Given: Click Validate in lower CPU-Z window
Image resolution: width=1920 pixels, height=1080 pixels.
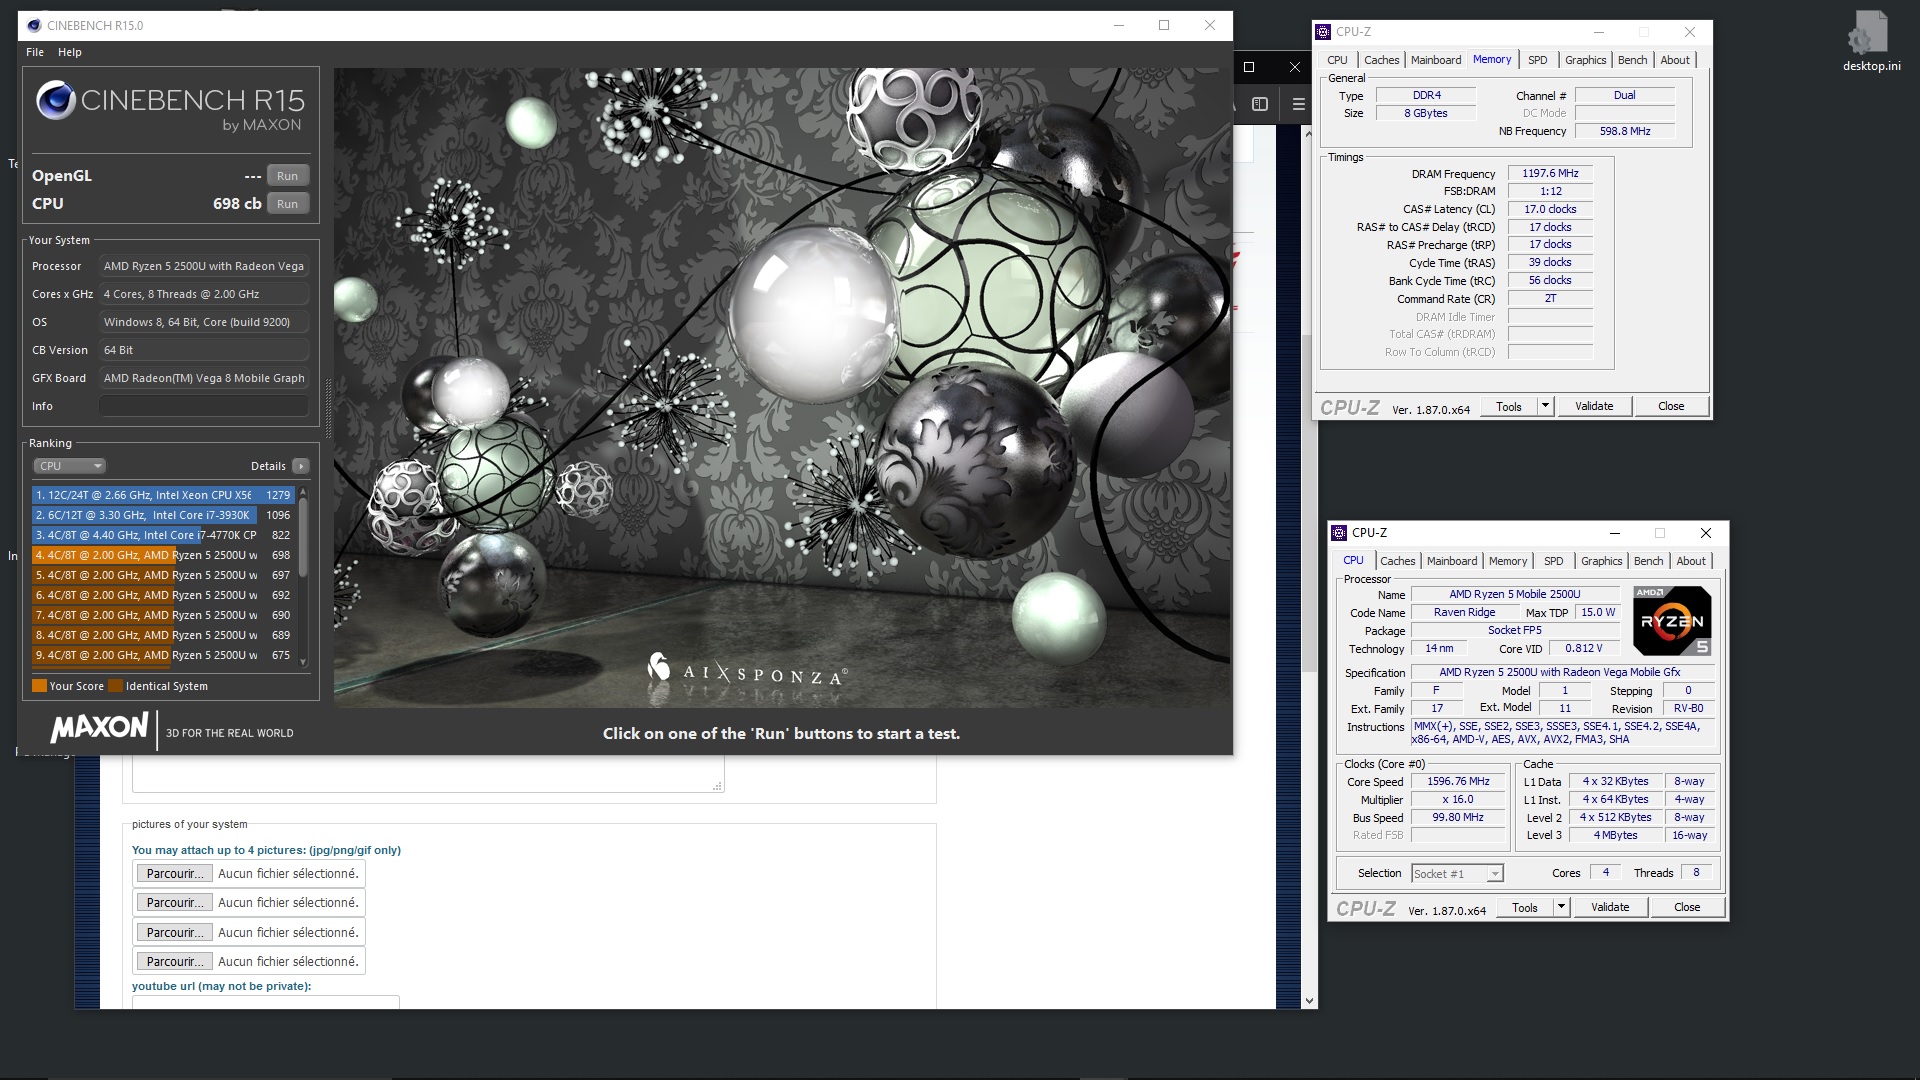Looking at the screenshot, I should pos(1610,908).
